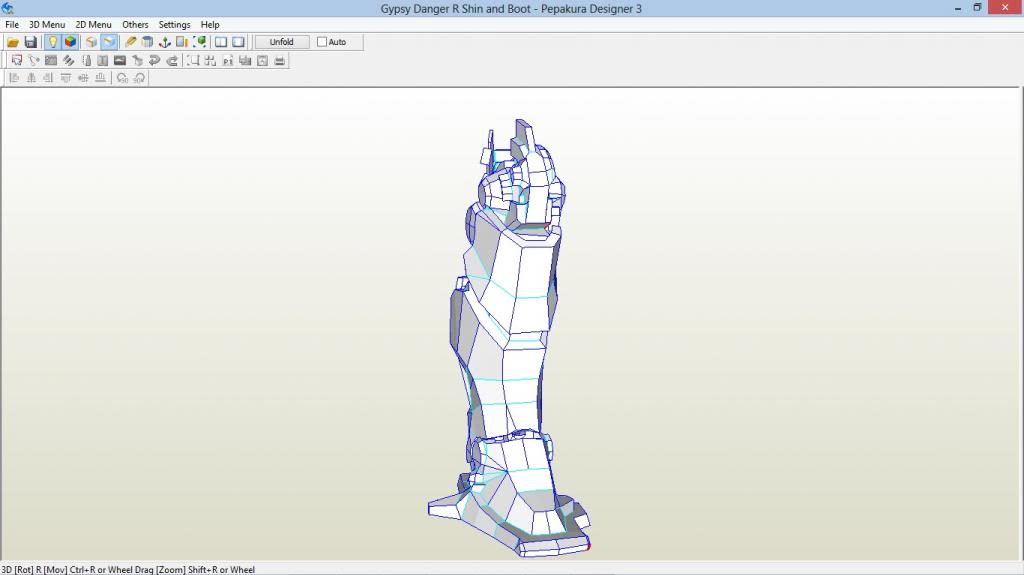Click the align top icon in the third toolbar
Viewport: 1024px width, 575px height.
65,78
